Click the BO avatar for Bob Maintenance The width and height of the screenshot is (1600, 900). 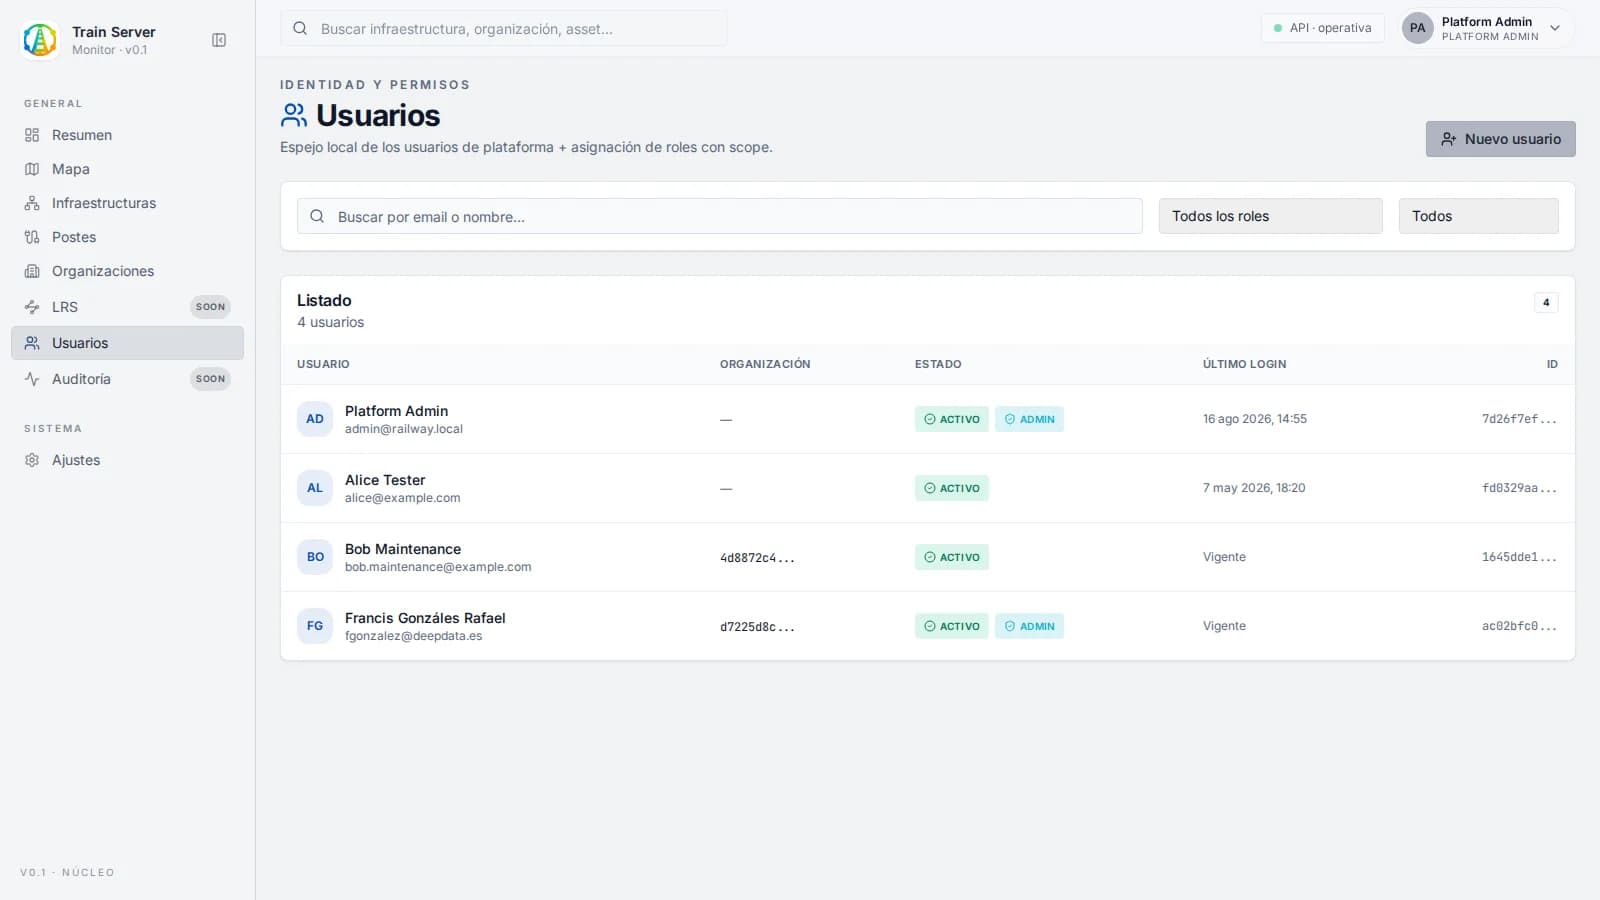pos(315,557)
